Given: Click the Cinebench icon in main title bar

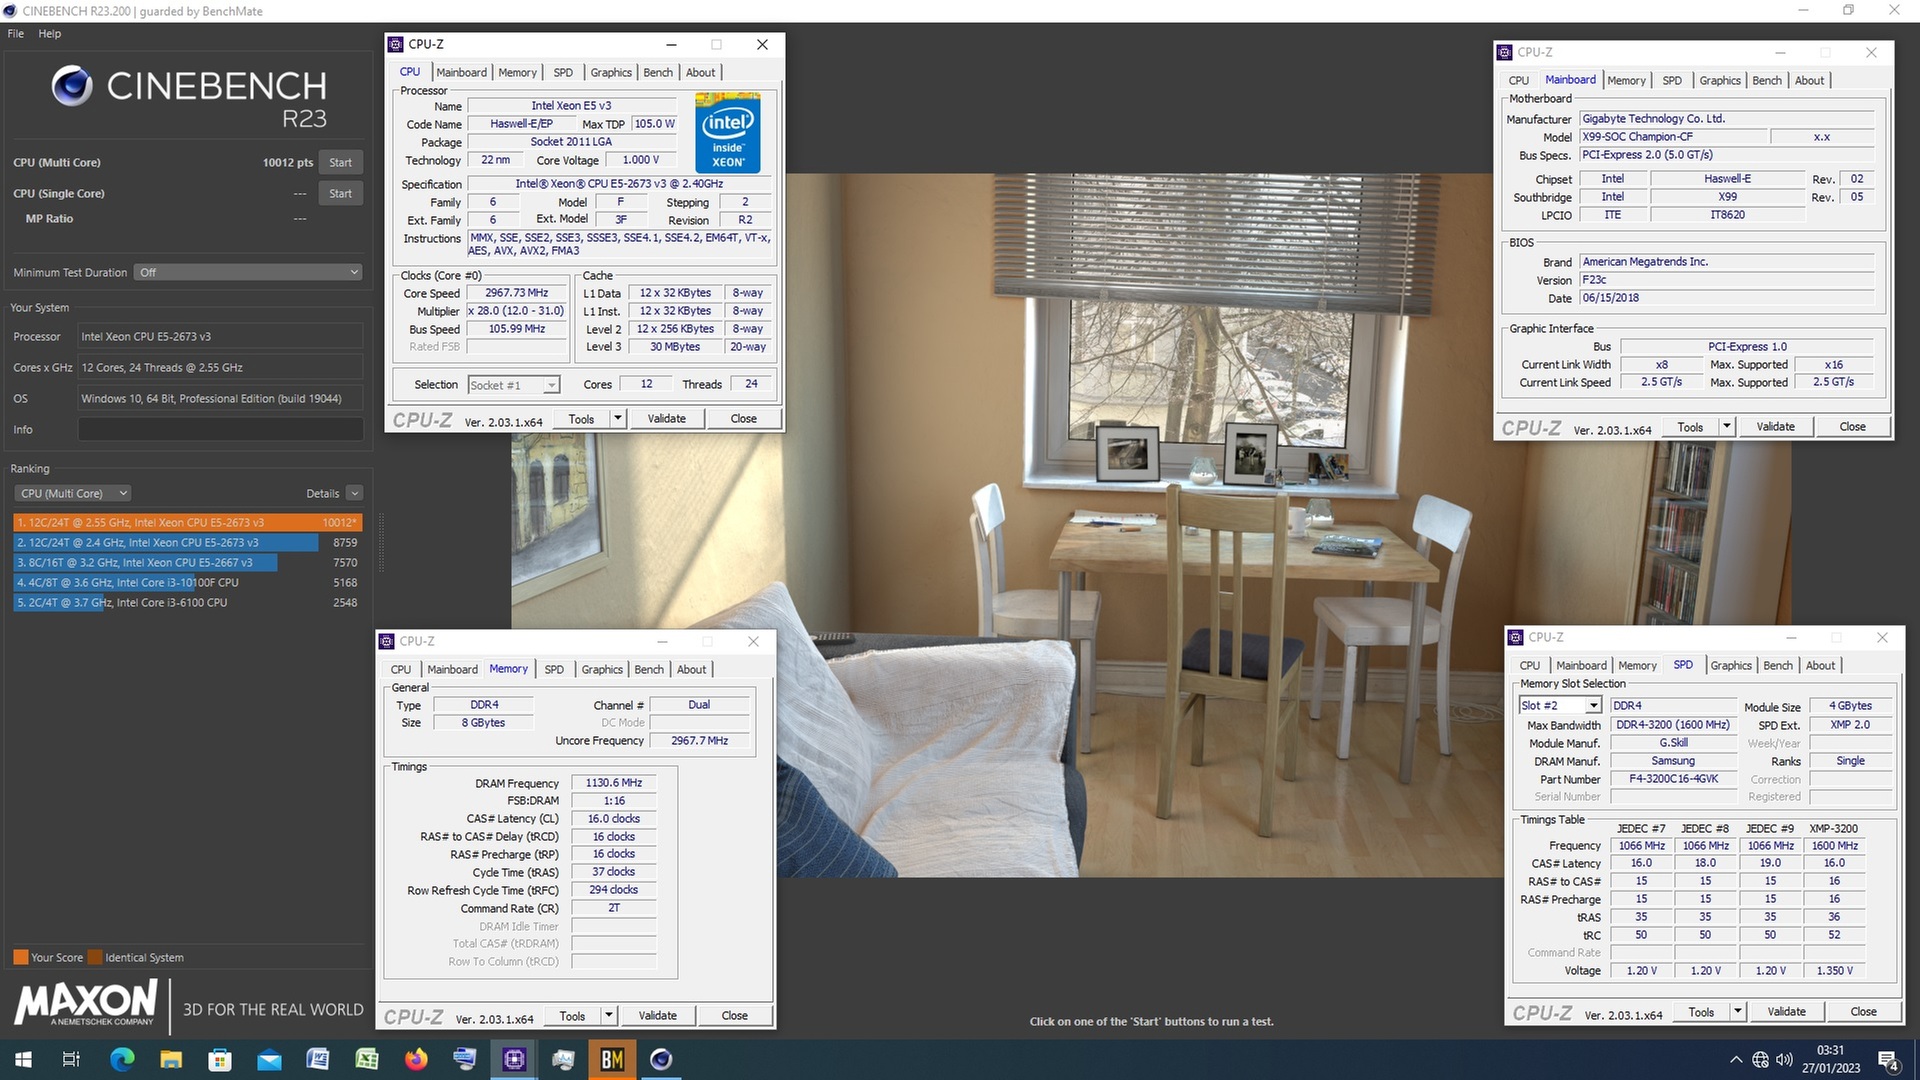Looking at the screenshot, I should (x=10, y=11).
